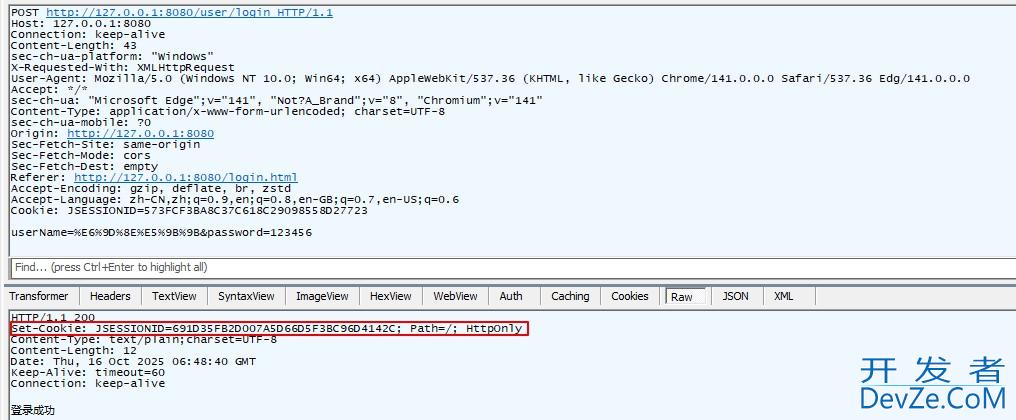Click the Origin header URL link

tap(140, 133)
